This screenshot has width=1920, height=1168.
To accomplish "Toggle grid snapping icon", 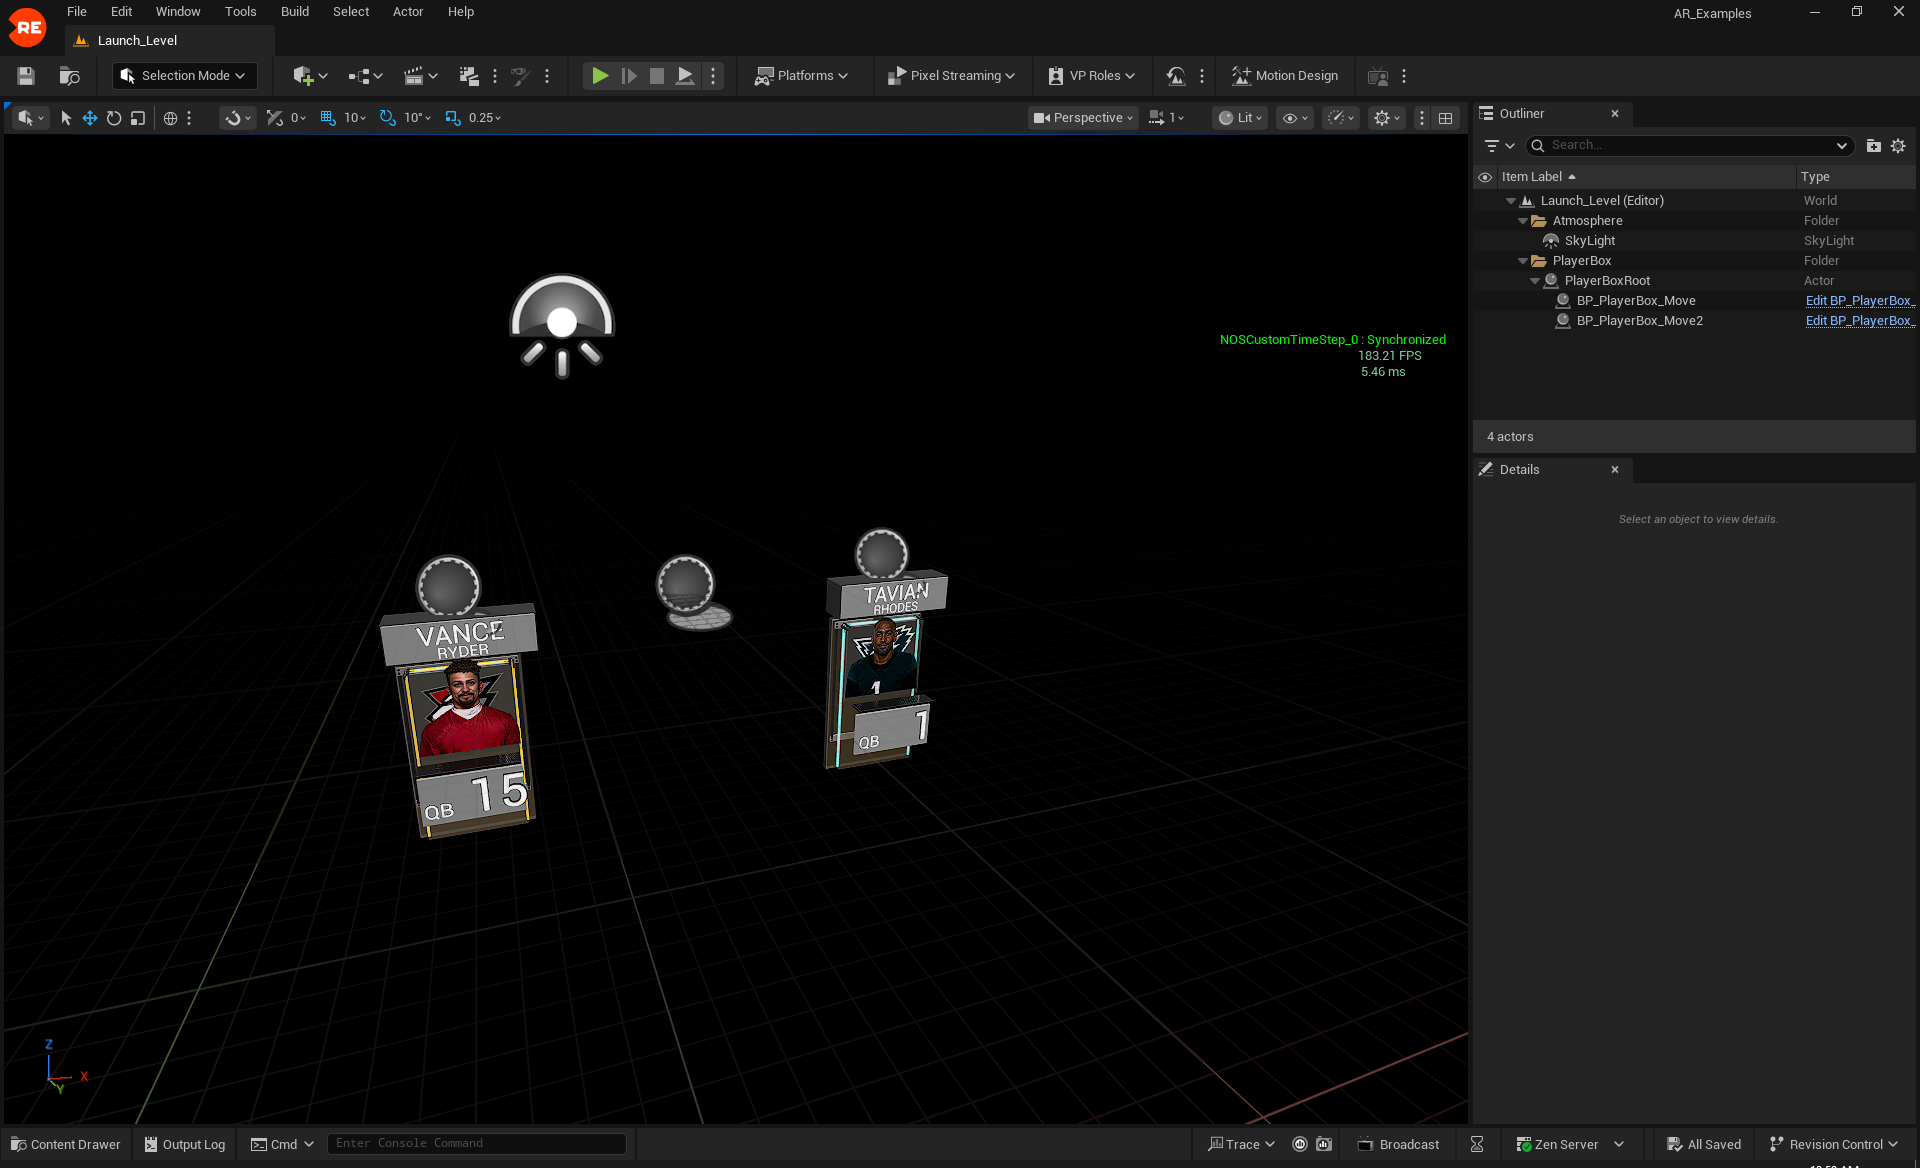I will (x=328, y=118).
